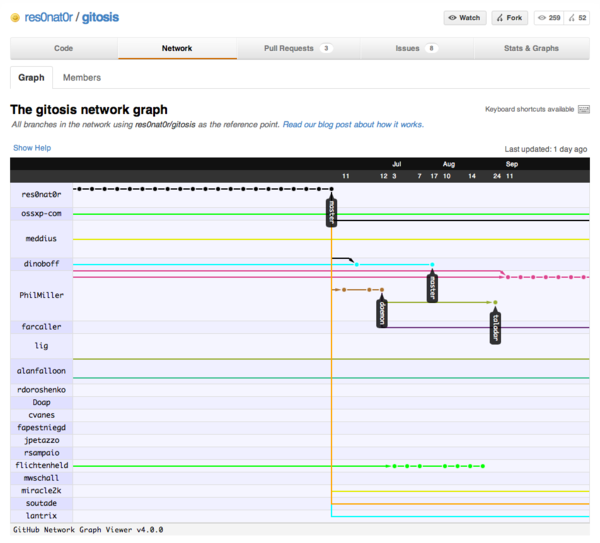View the 52 forks count
Image resolution: width=600 pixels, height=543 pixels.
(577, 18)
